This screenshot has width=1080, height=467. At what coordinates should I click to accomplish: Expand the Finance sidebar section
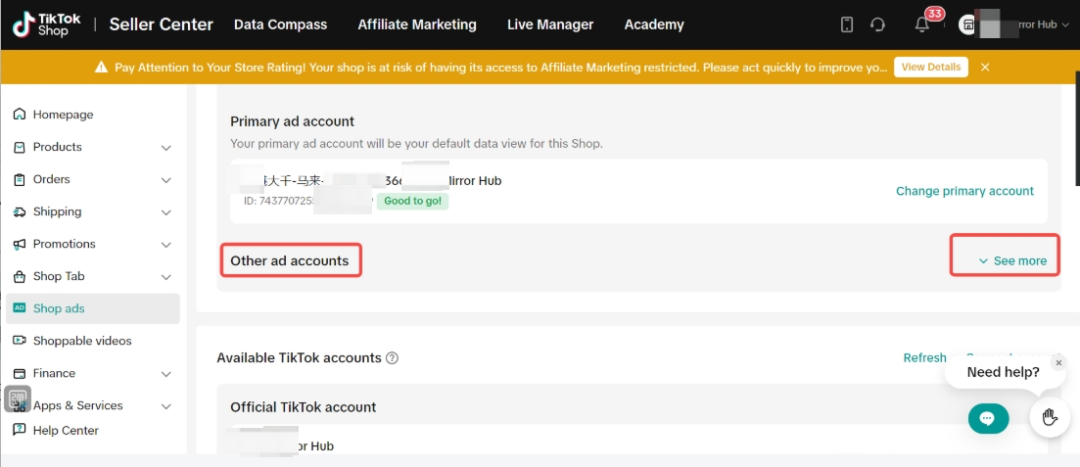tap(166, 374)
